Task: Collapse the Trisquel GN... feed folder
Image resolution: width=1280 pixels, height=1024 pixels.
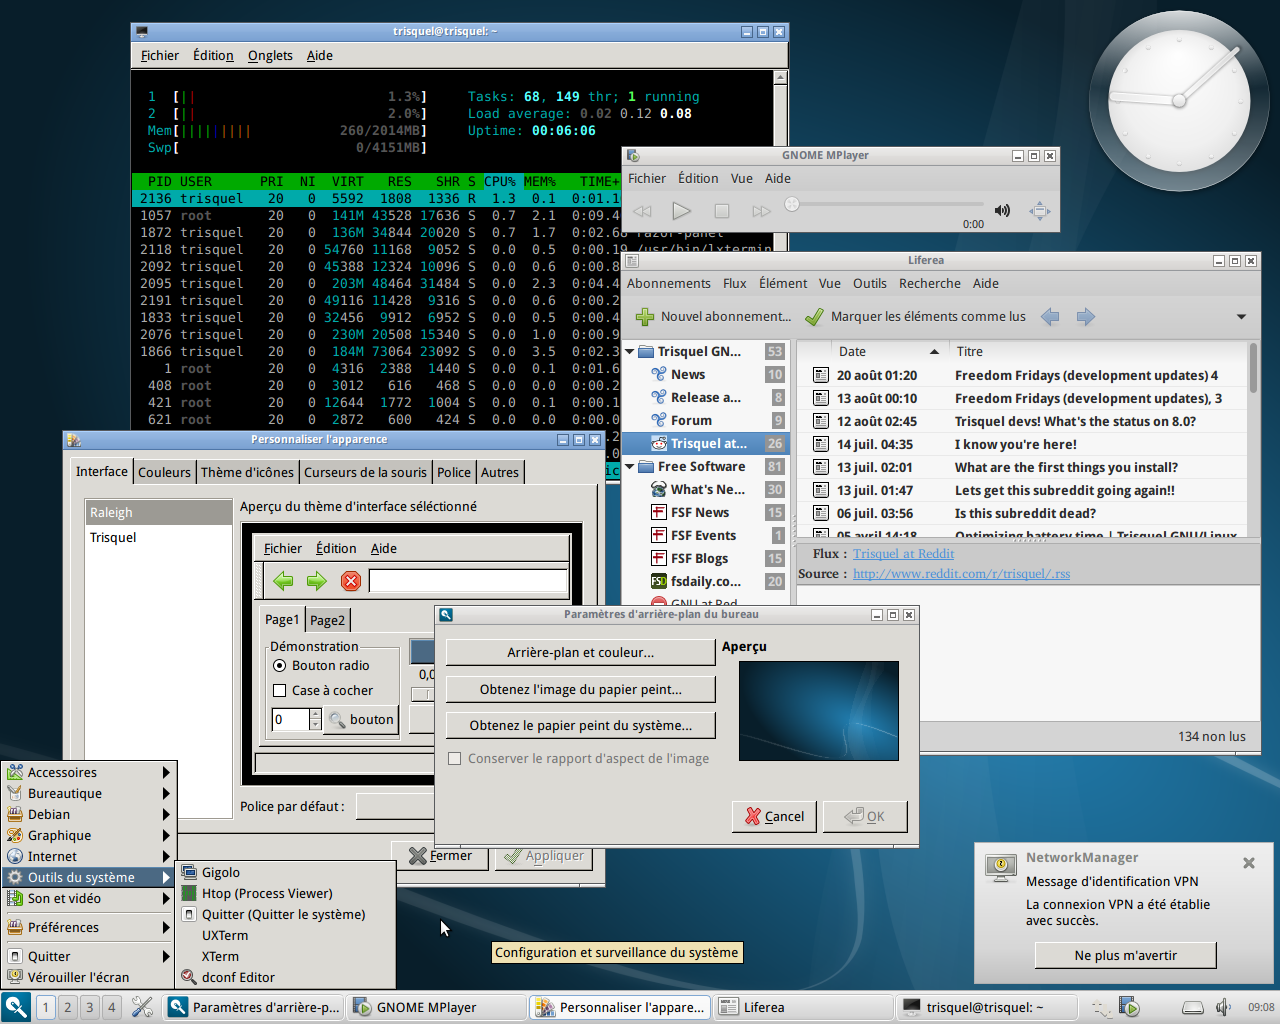Action: [630, 352]
